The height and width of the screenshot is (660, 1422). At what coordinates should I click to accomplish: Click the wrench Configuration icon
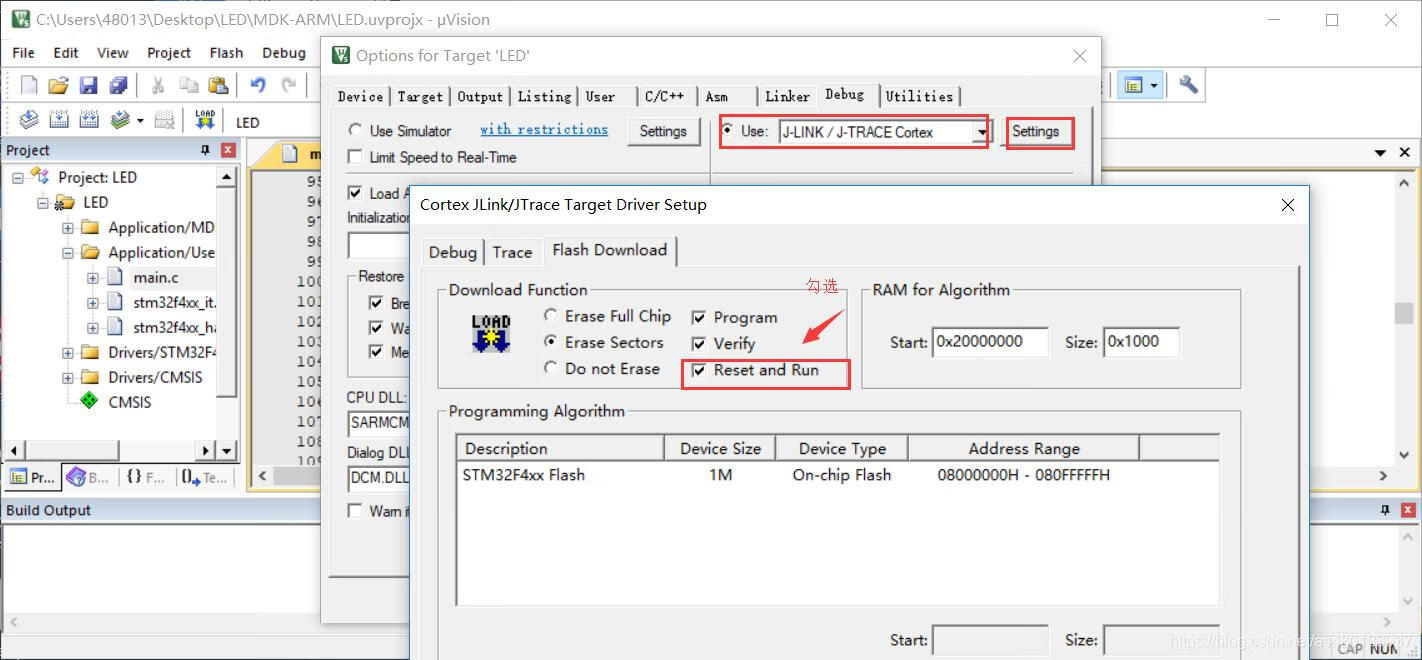(x=1188, y=86)
